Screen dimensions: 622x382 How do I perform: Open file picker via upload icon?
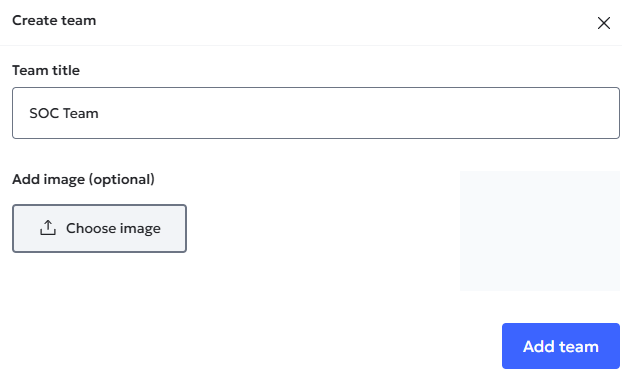point(48,228)
